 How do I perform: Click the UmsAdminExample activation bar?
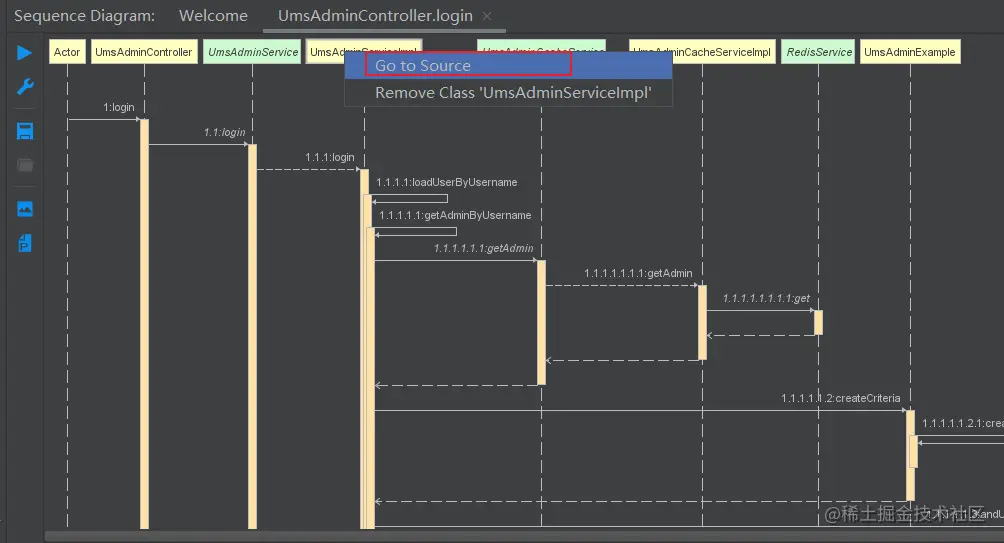click(x=910, y=456)
